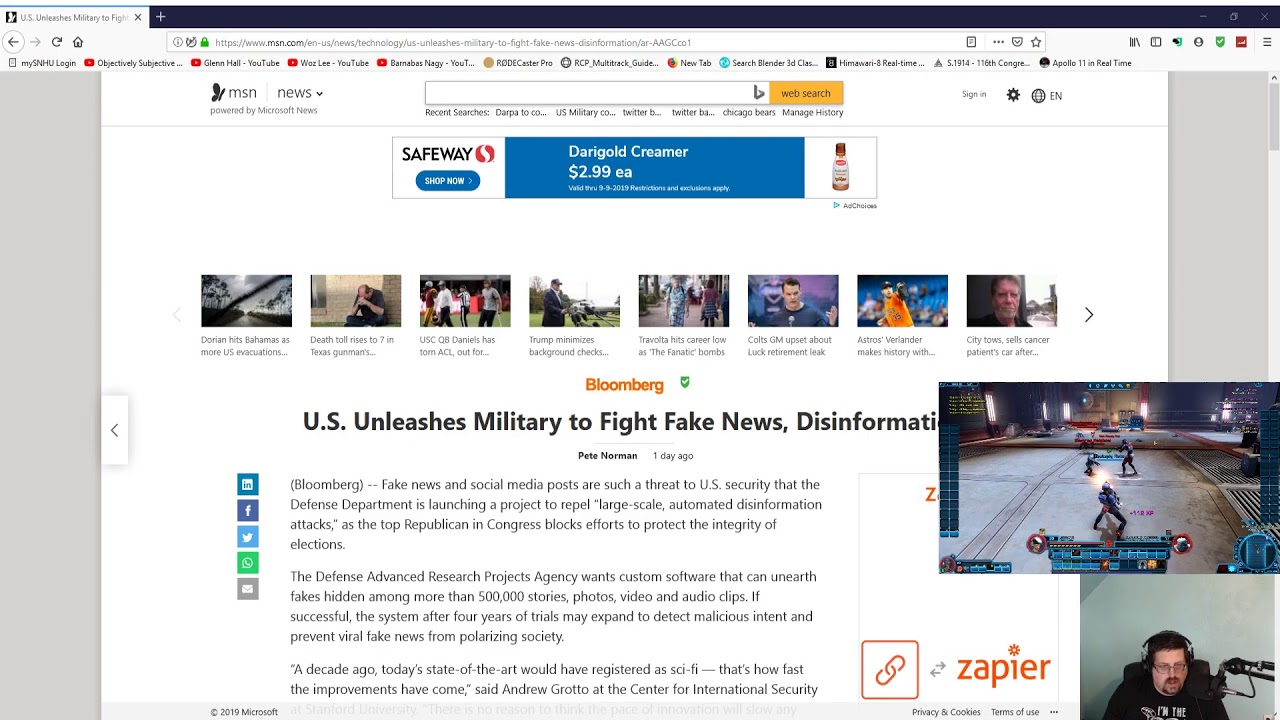Select recent search chicago bears
The image size is (1280, 720).
coord(749,112)
